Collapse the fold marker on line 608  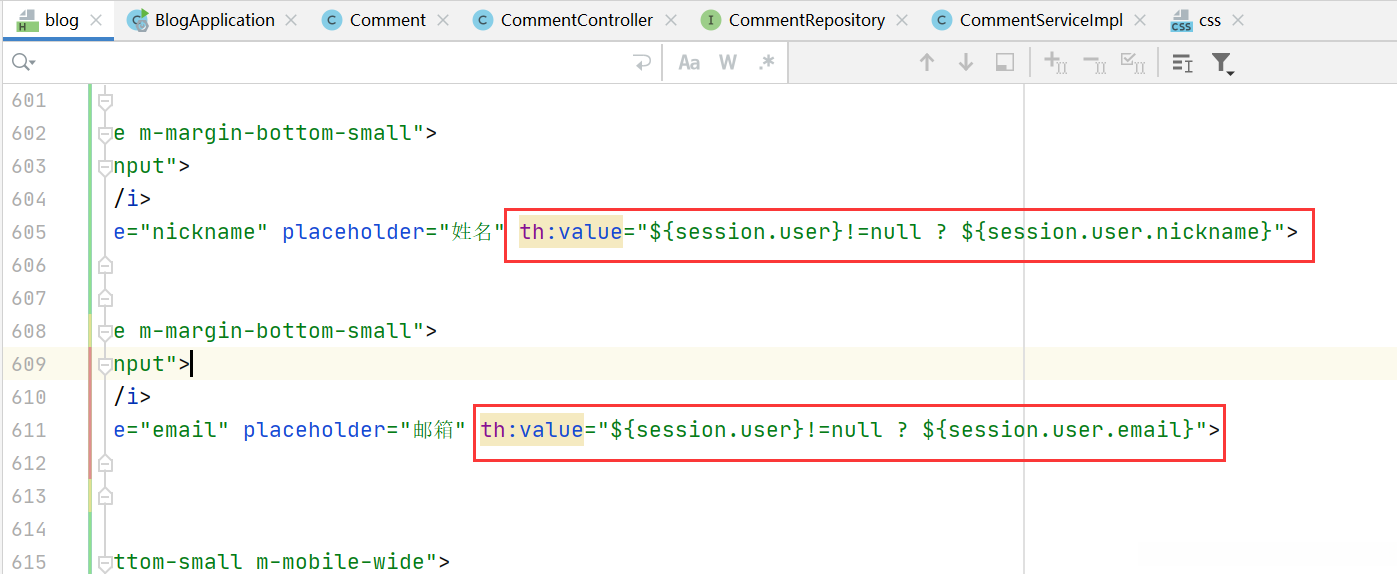pos(105,332)
